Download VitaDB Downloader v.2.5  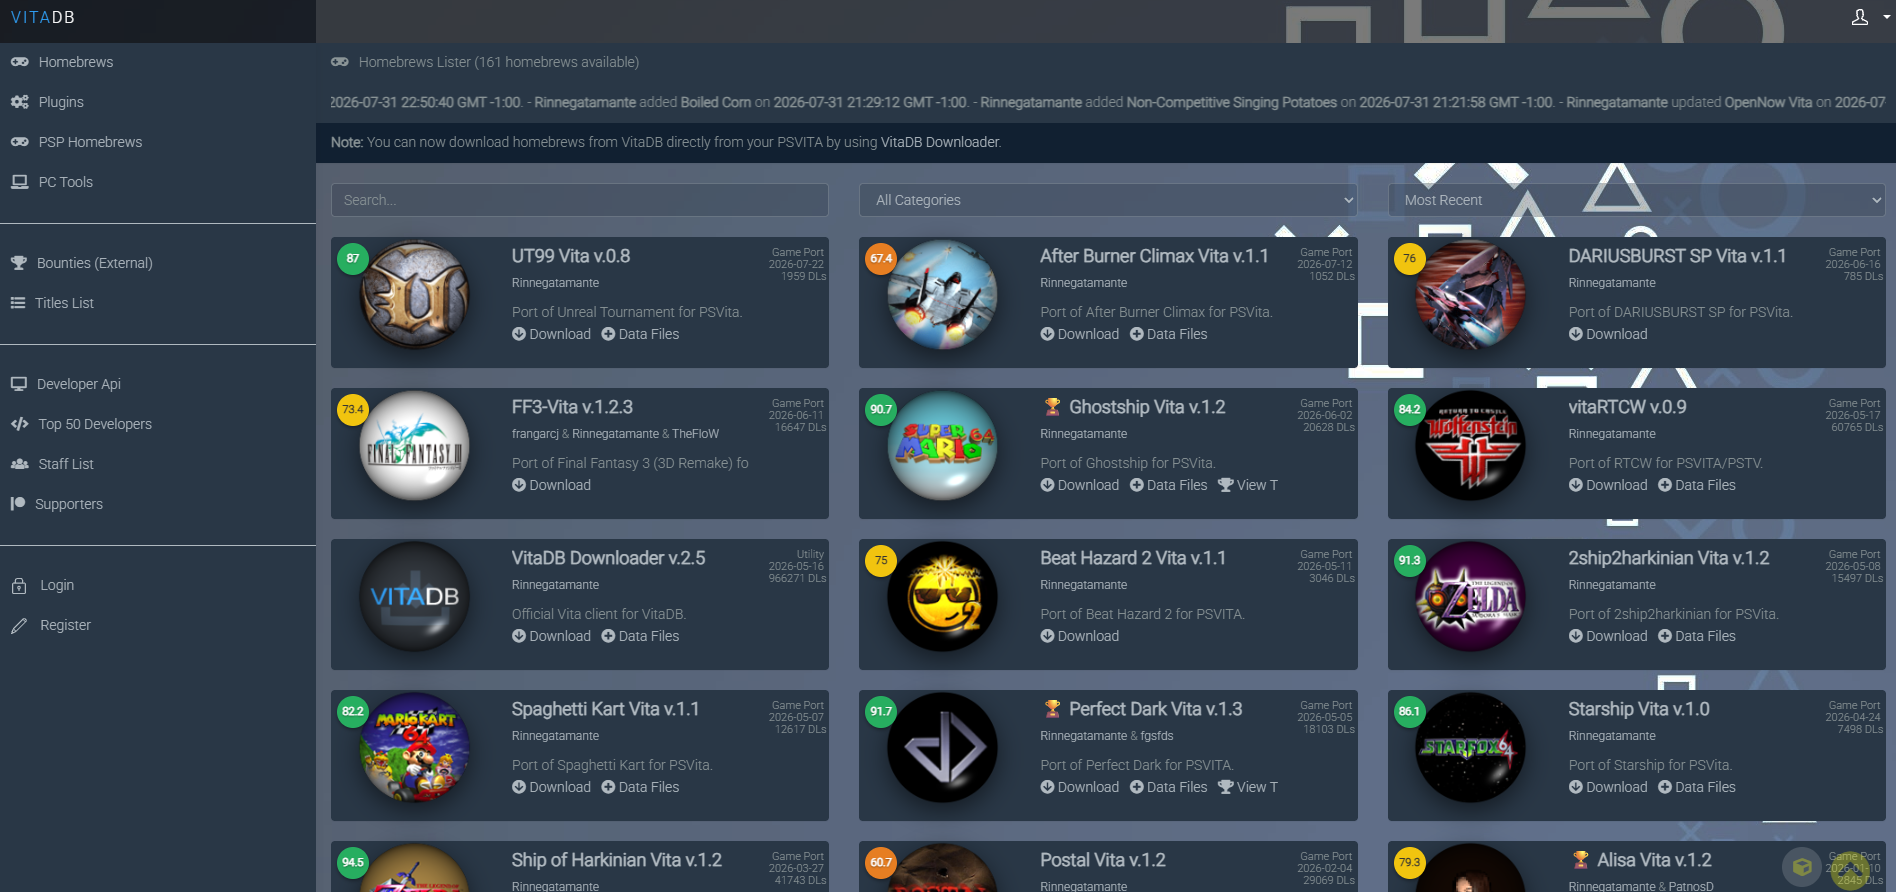pos(551,636)
